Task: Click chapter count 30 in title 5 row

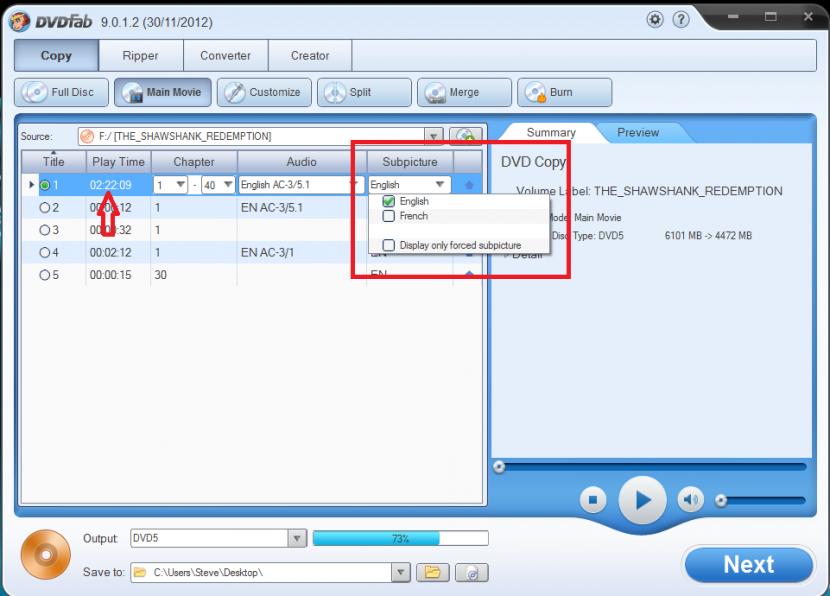Action: (160, 275)
